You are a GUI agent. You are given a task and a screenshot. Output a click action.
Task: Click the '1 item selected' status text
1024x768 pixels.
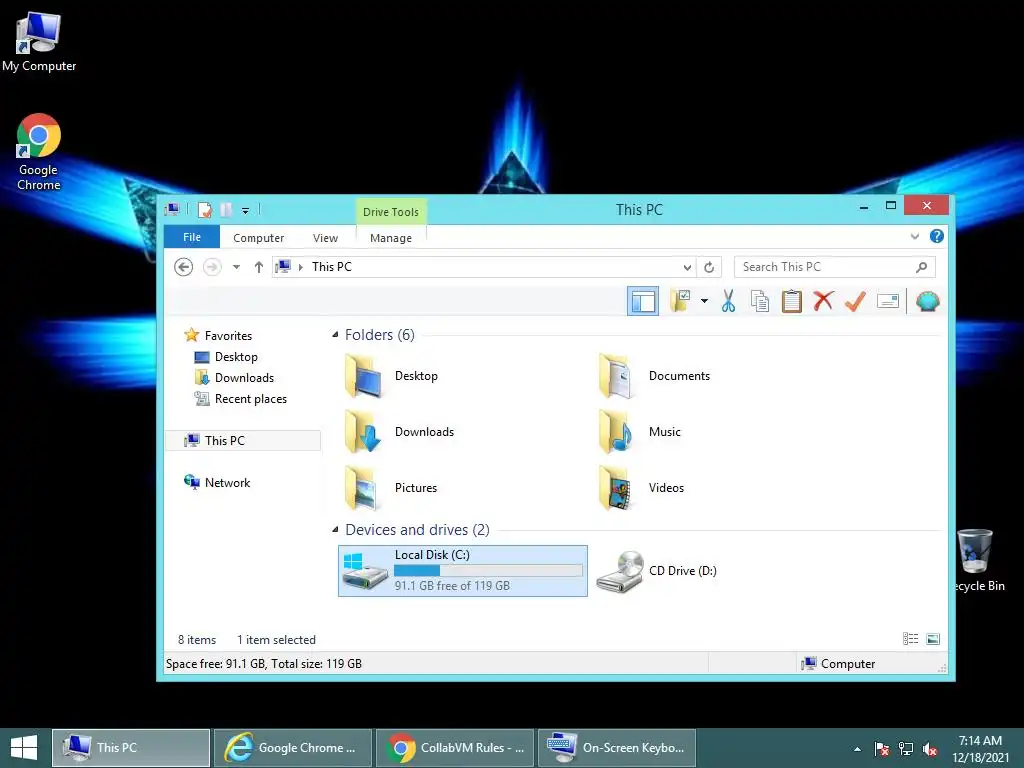[x=276, y=640]
